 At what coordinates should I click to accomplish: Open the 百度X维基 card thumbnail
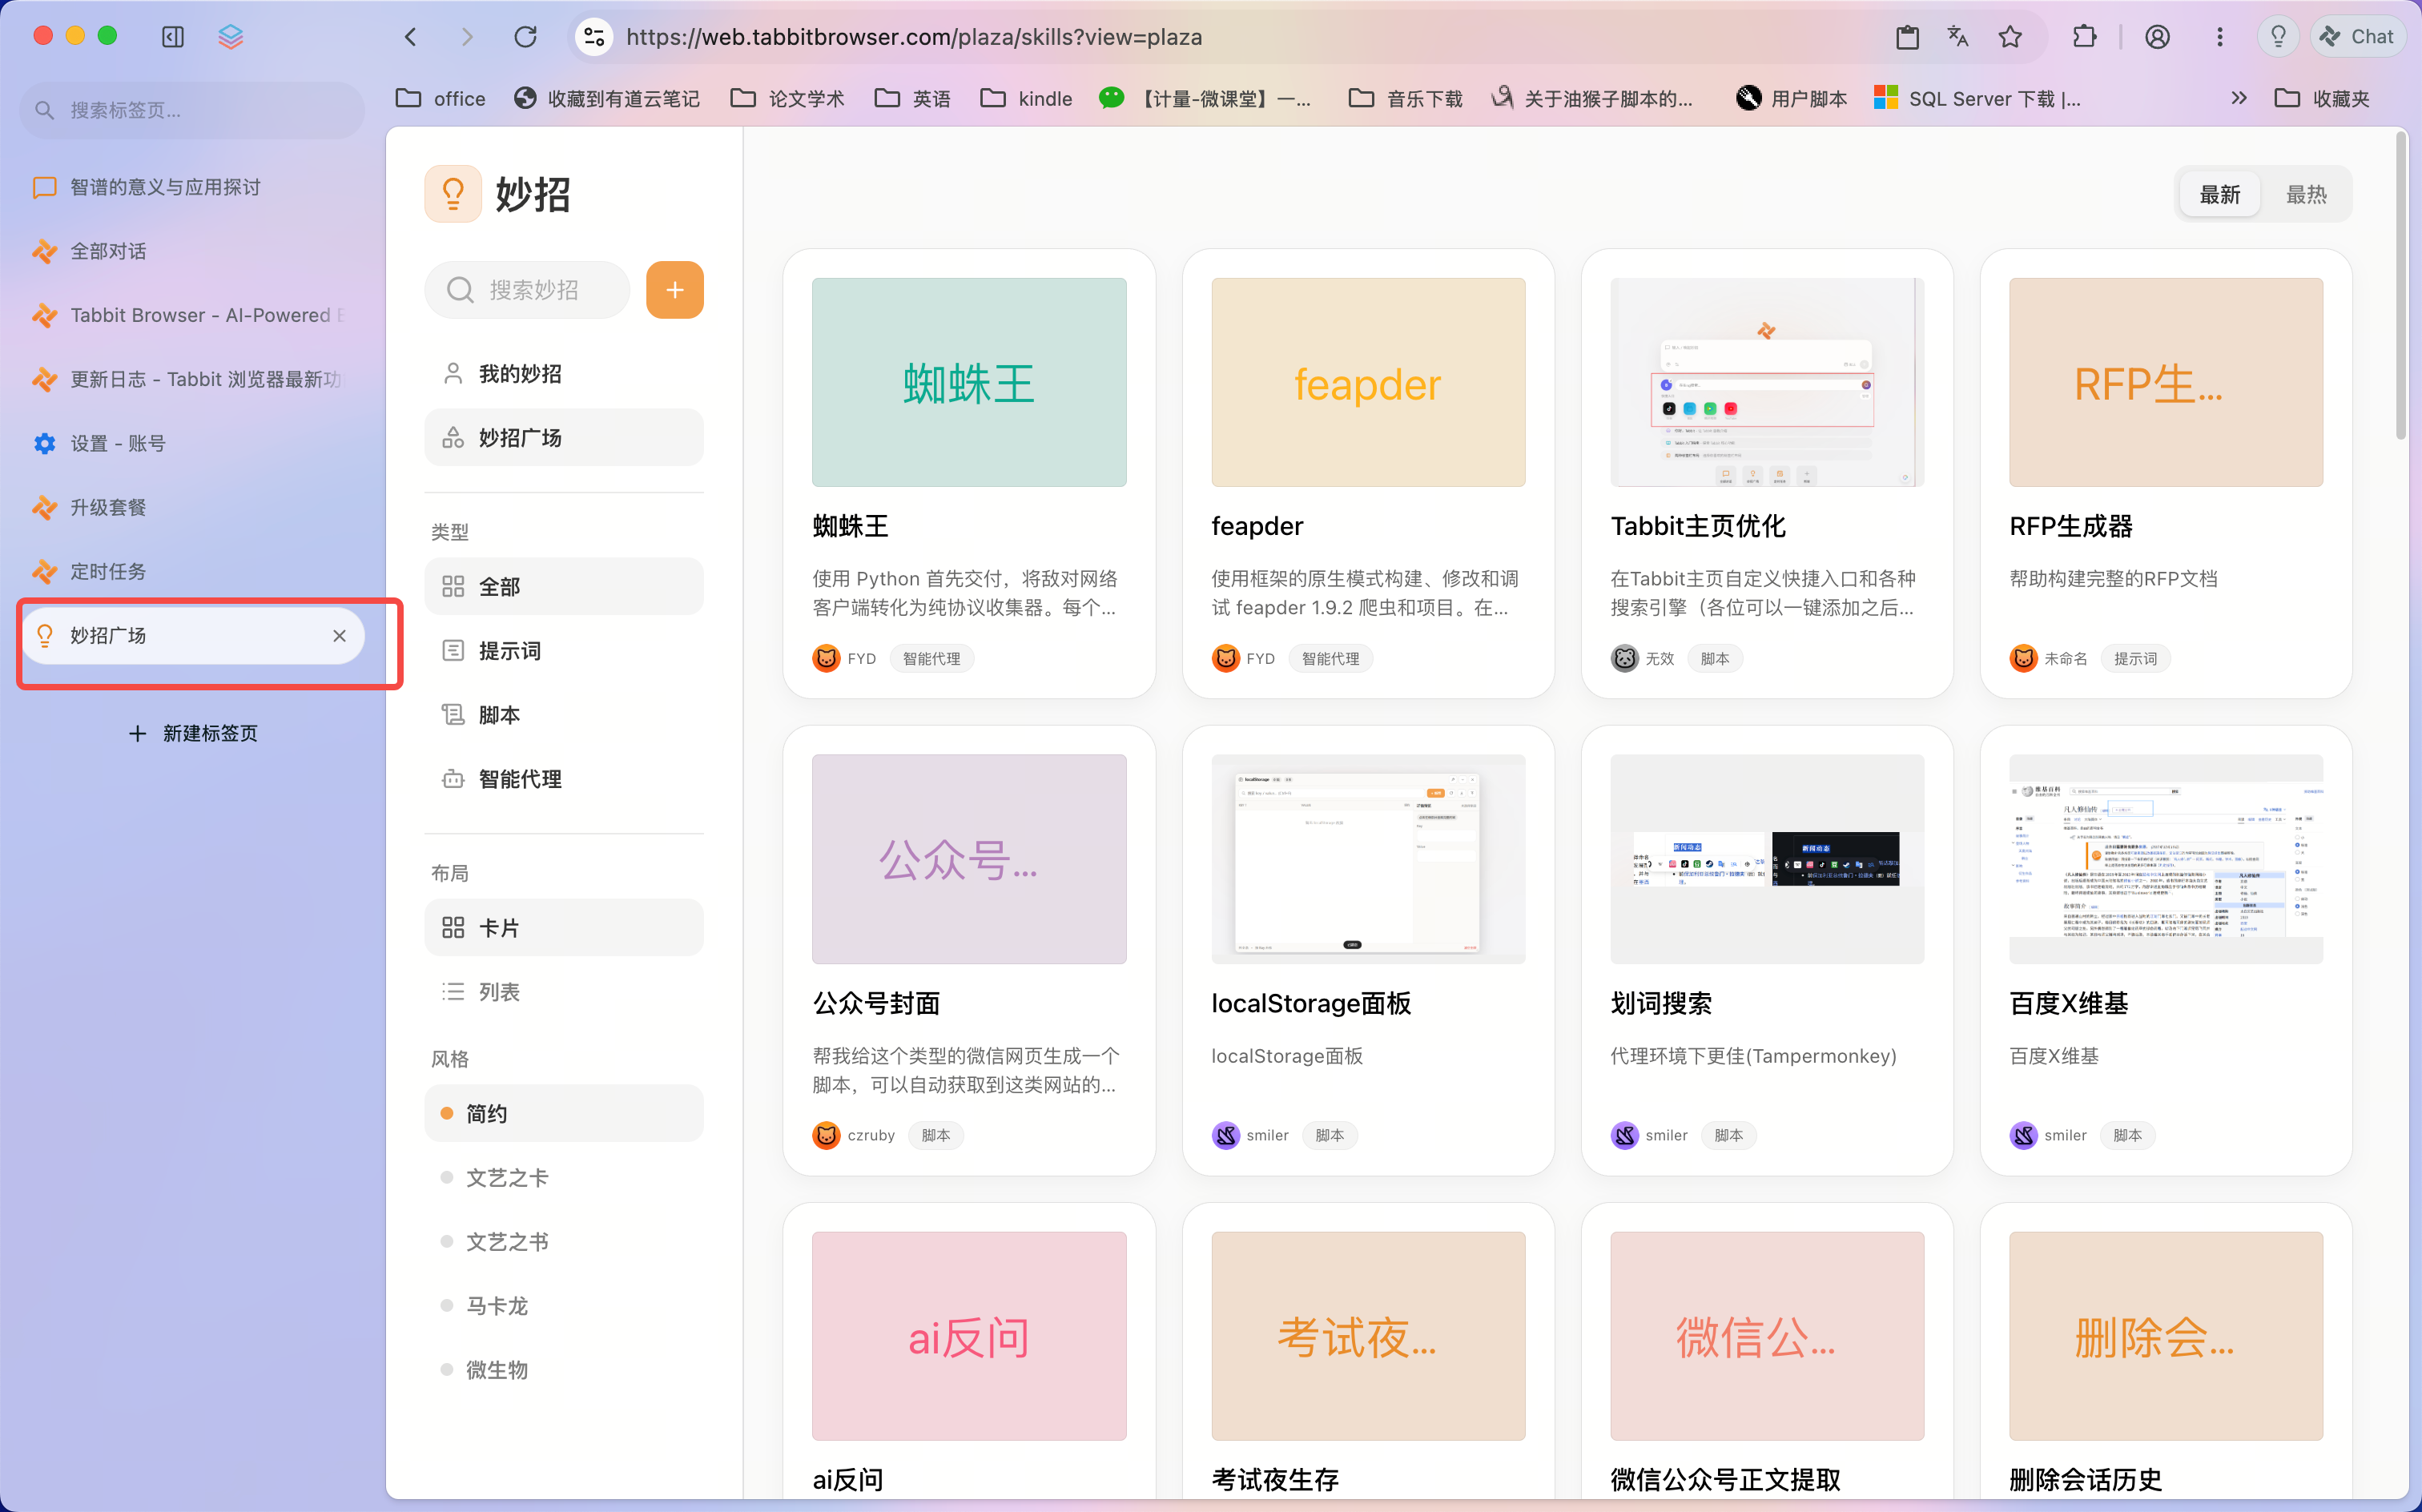(2165, 859)
